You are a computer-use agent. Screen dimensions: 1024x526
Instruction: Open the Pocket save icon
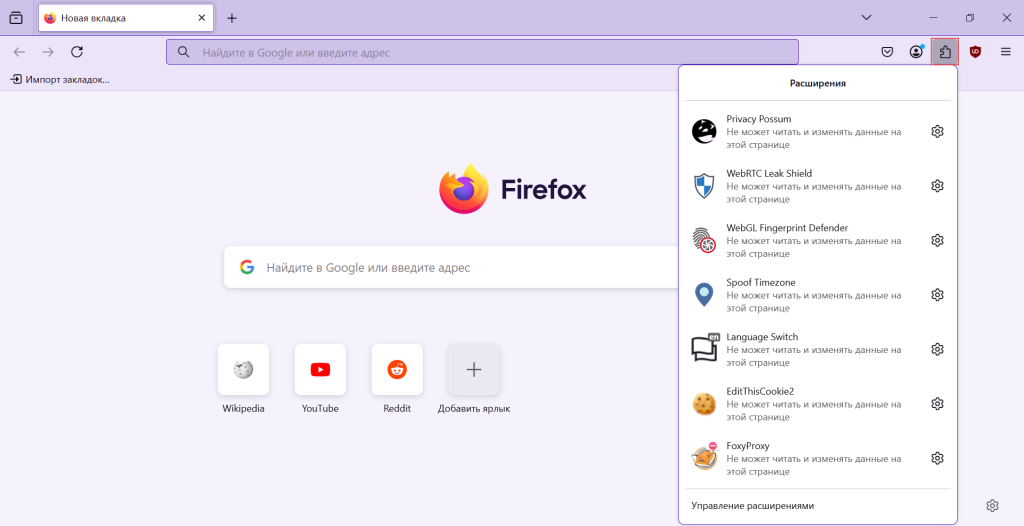(x=887, y=52)
